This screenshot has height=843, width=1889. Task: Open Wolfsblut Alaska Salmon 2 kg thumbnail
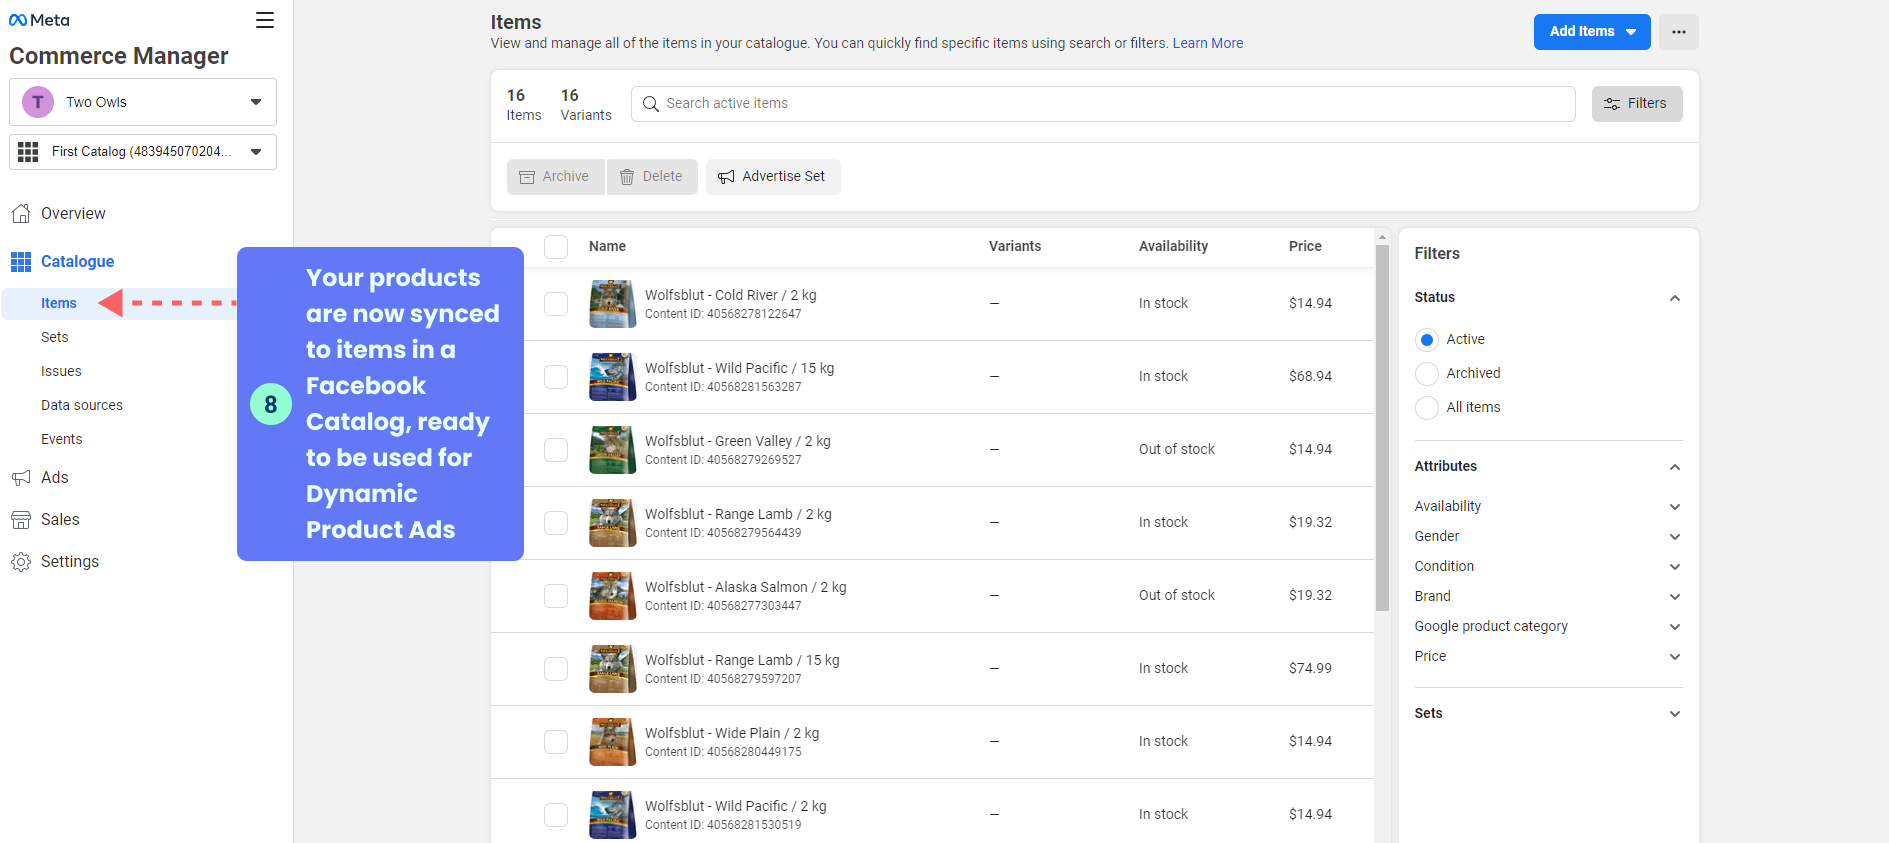[613, 596]
